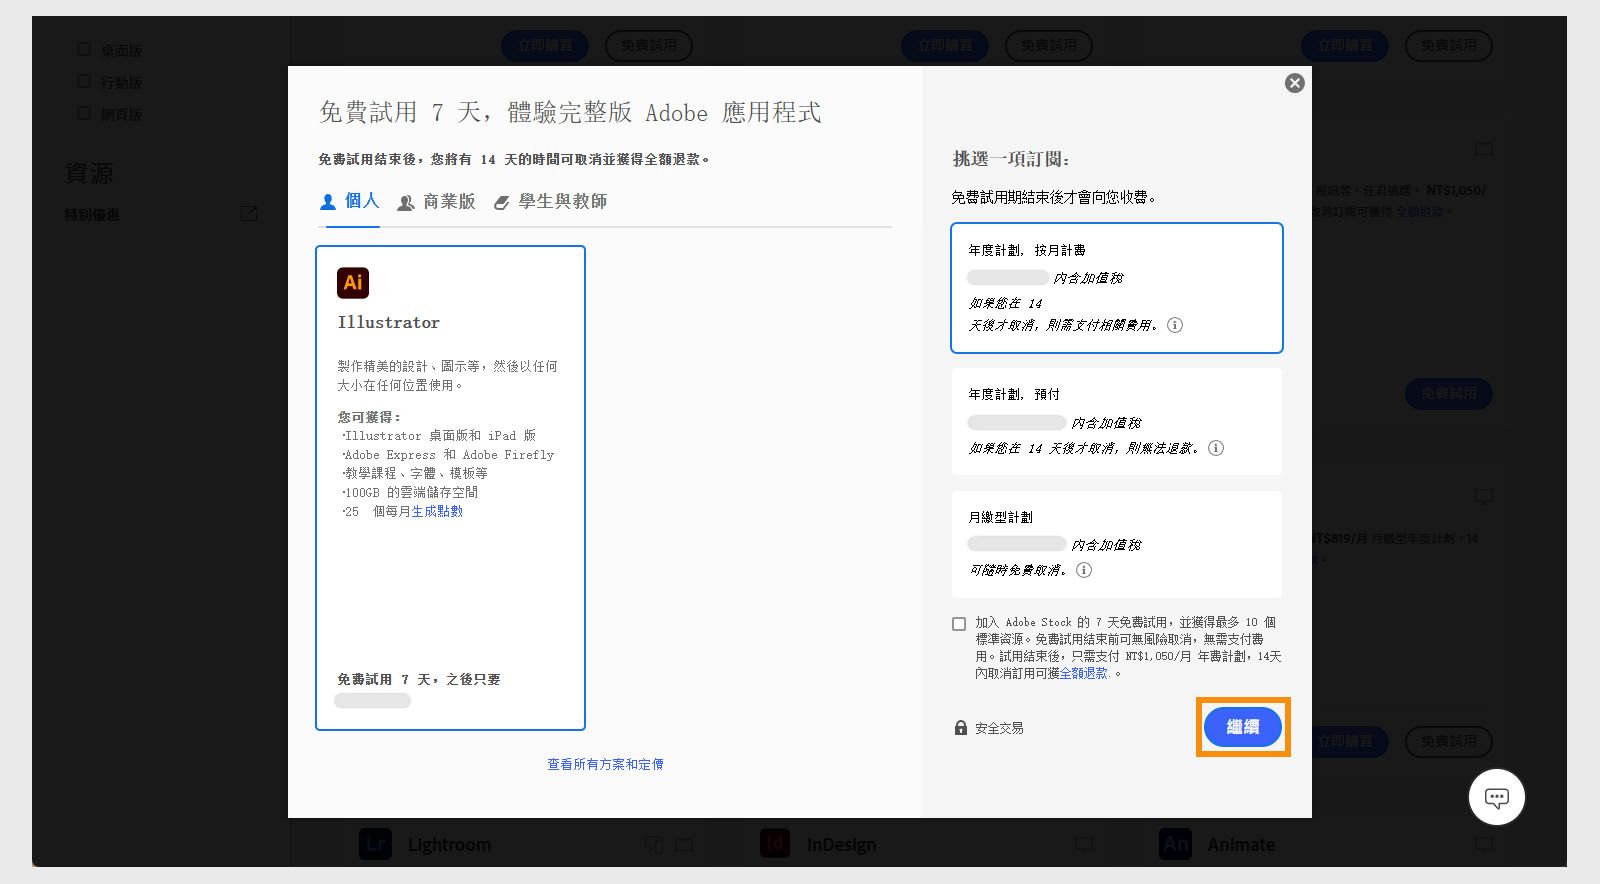Click the 繼續 button
1600x884 pixels.
point(1243,727)
